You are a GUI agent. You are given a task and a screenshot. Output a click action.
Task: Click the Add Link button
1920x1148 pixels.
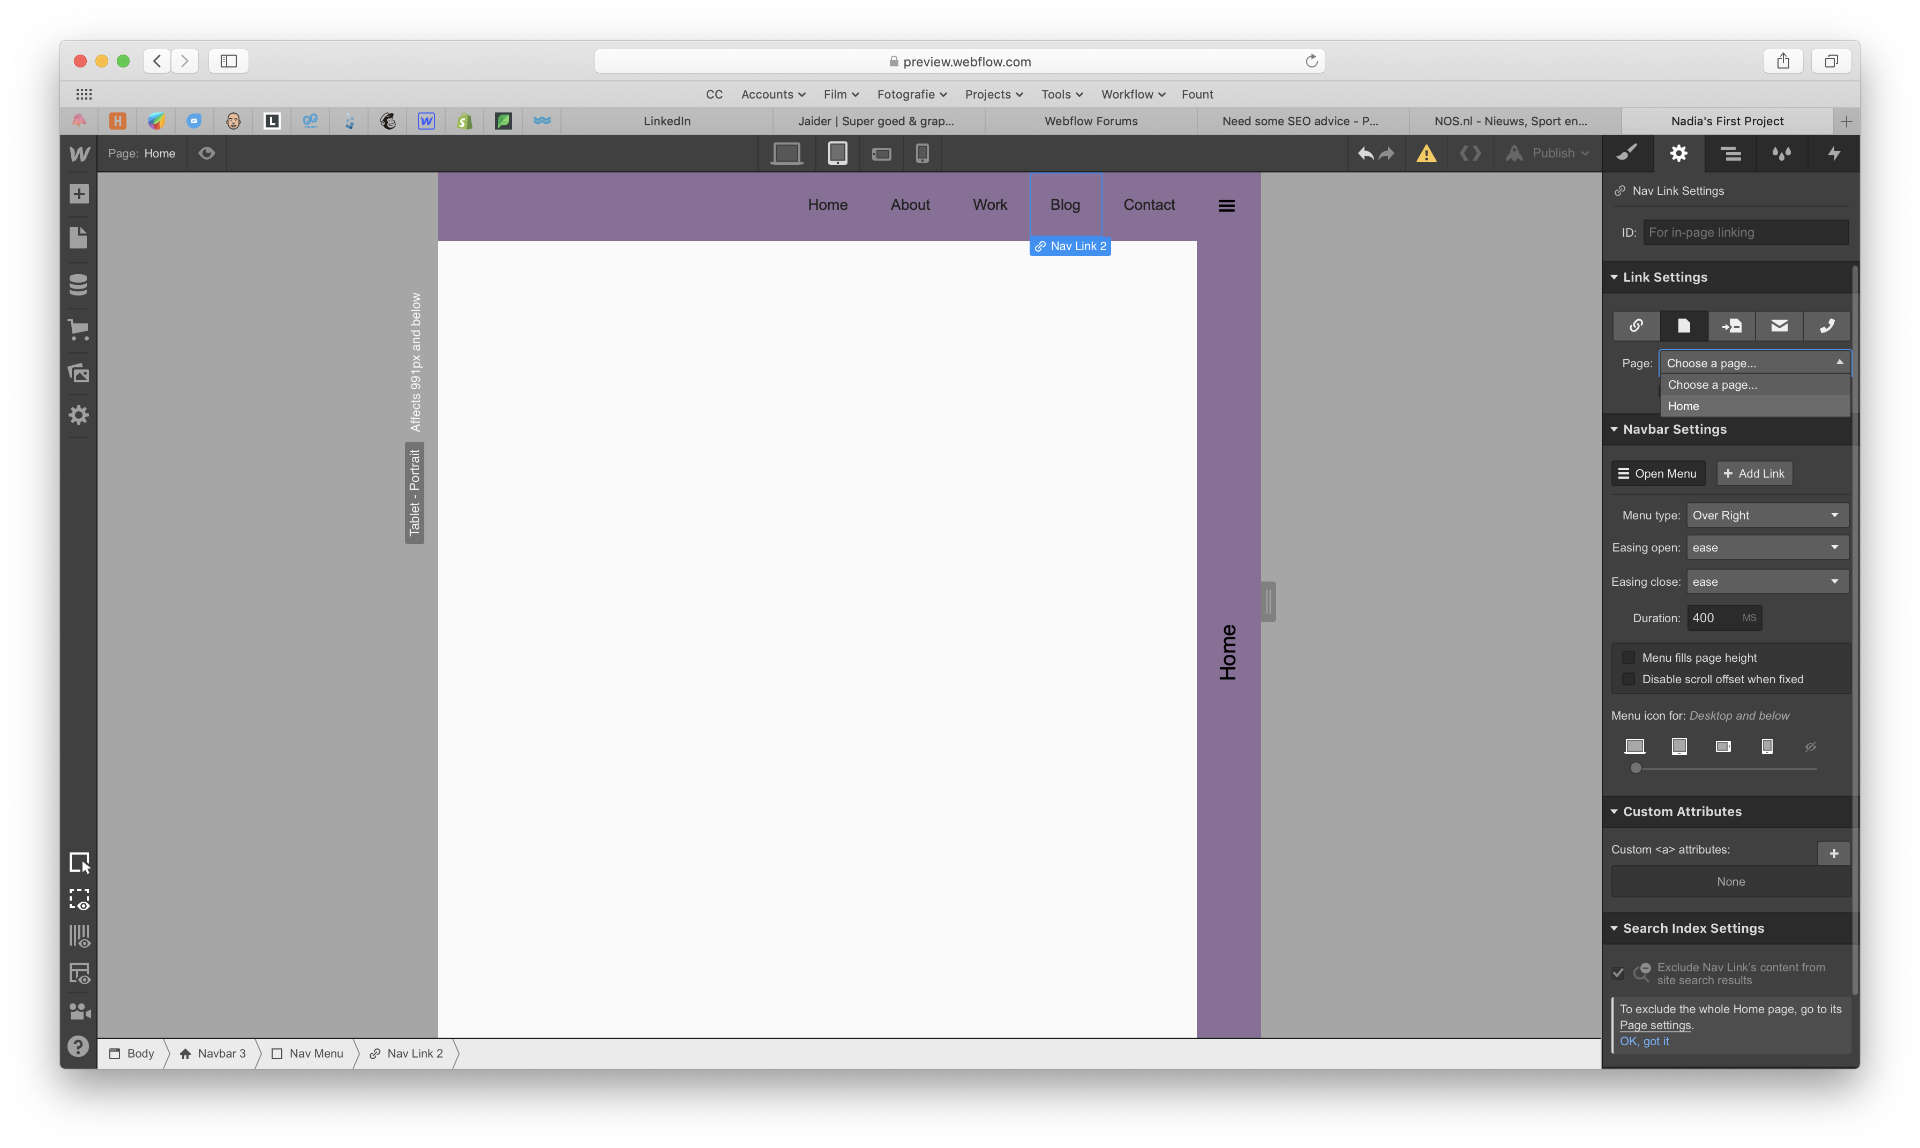click(x=1754, y=474)
